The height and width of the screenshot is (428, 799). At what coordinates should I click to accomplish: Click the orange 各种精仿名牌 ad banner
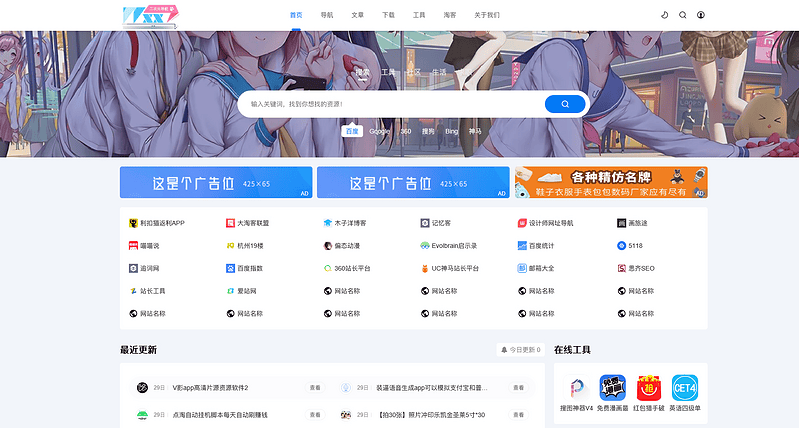click(611, 182)
